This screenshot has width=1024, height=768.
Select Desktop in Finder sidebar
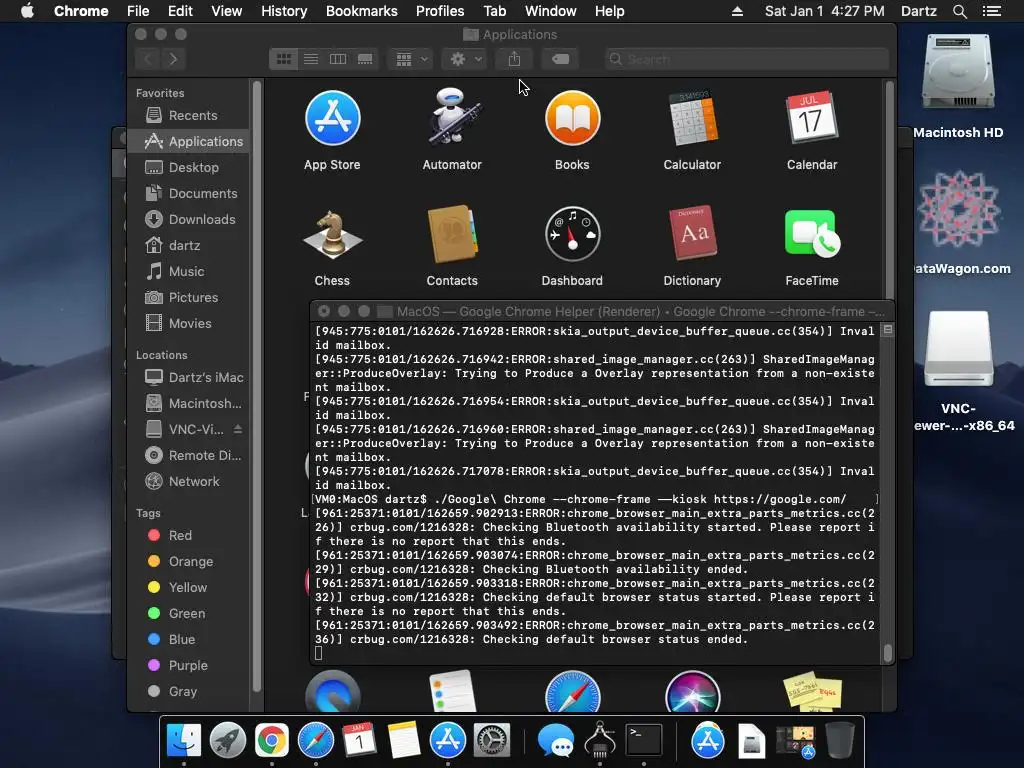[188, 167]
